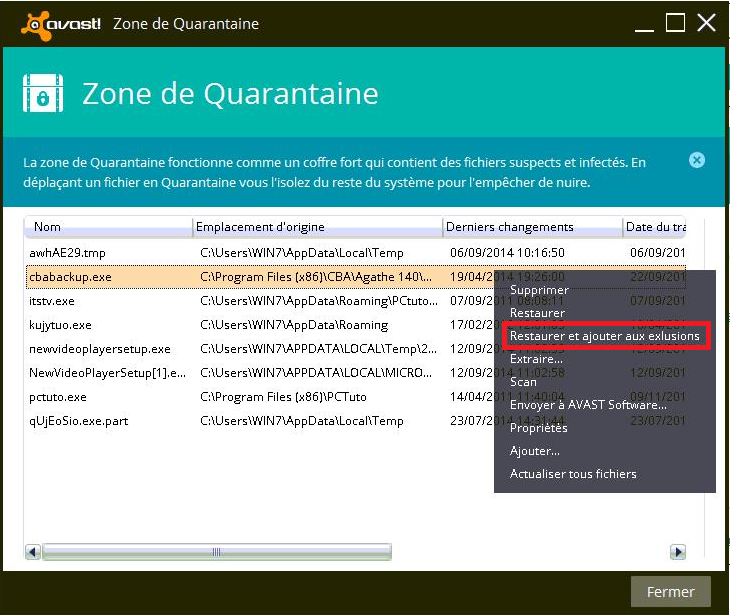This screenshot has width=730, height=616.
Task: Sort by the Nom column header
Action: (108, 227)
